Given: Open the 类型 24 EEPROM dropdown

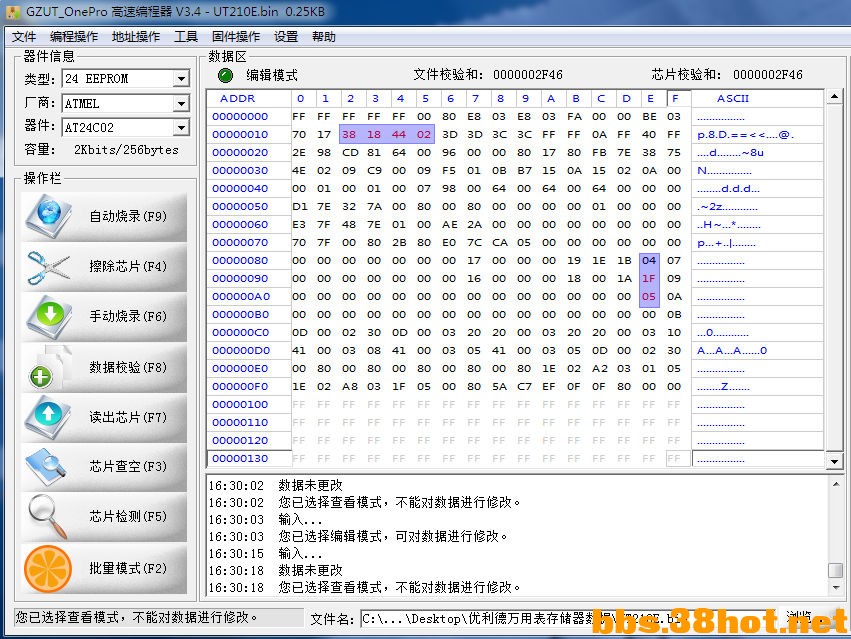Looking at the screenshot, I should click(x=181, y=79).
